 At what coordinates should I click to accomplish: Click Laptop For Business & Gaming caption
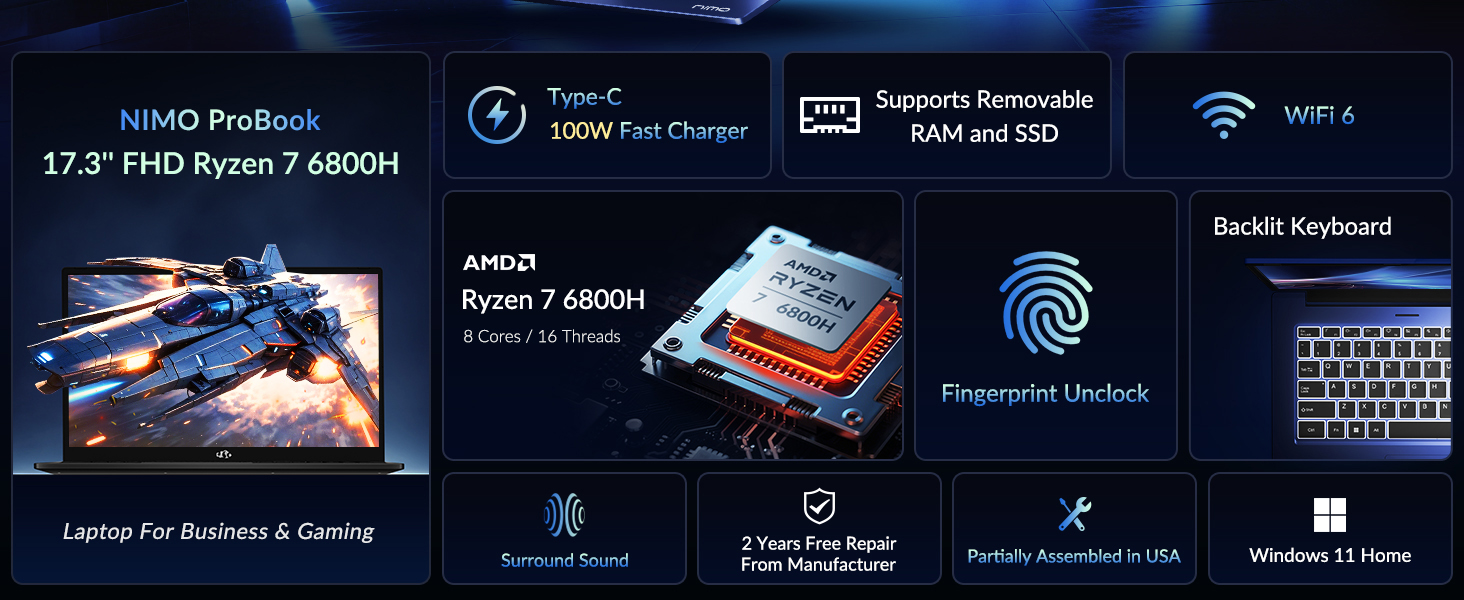219,531
